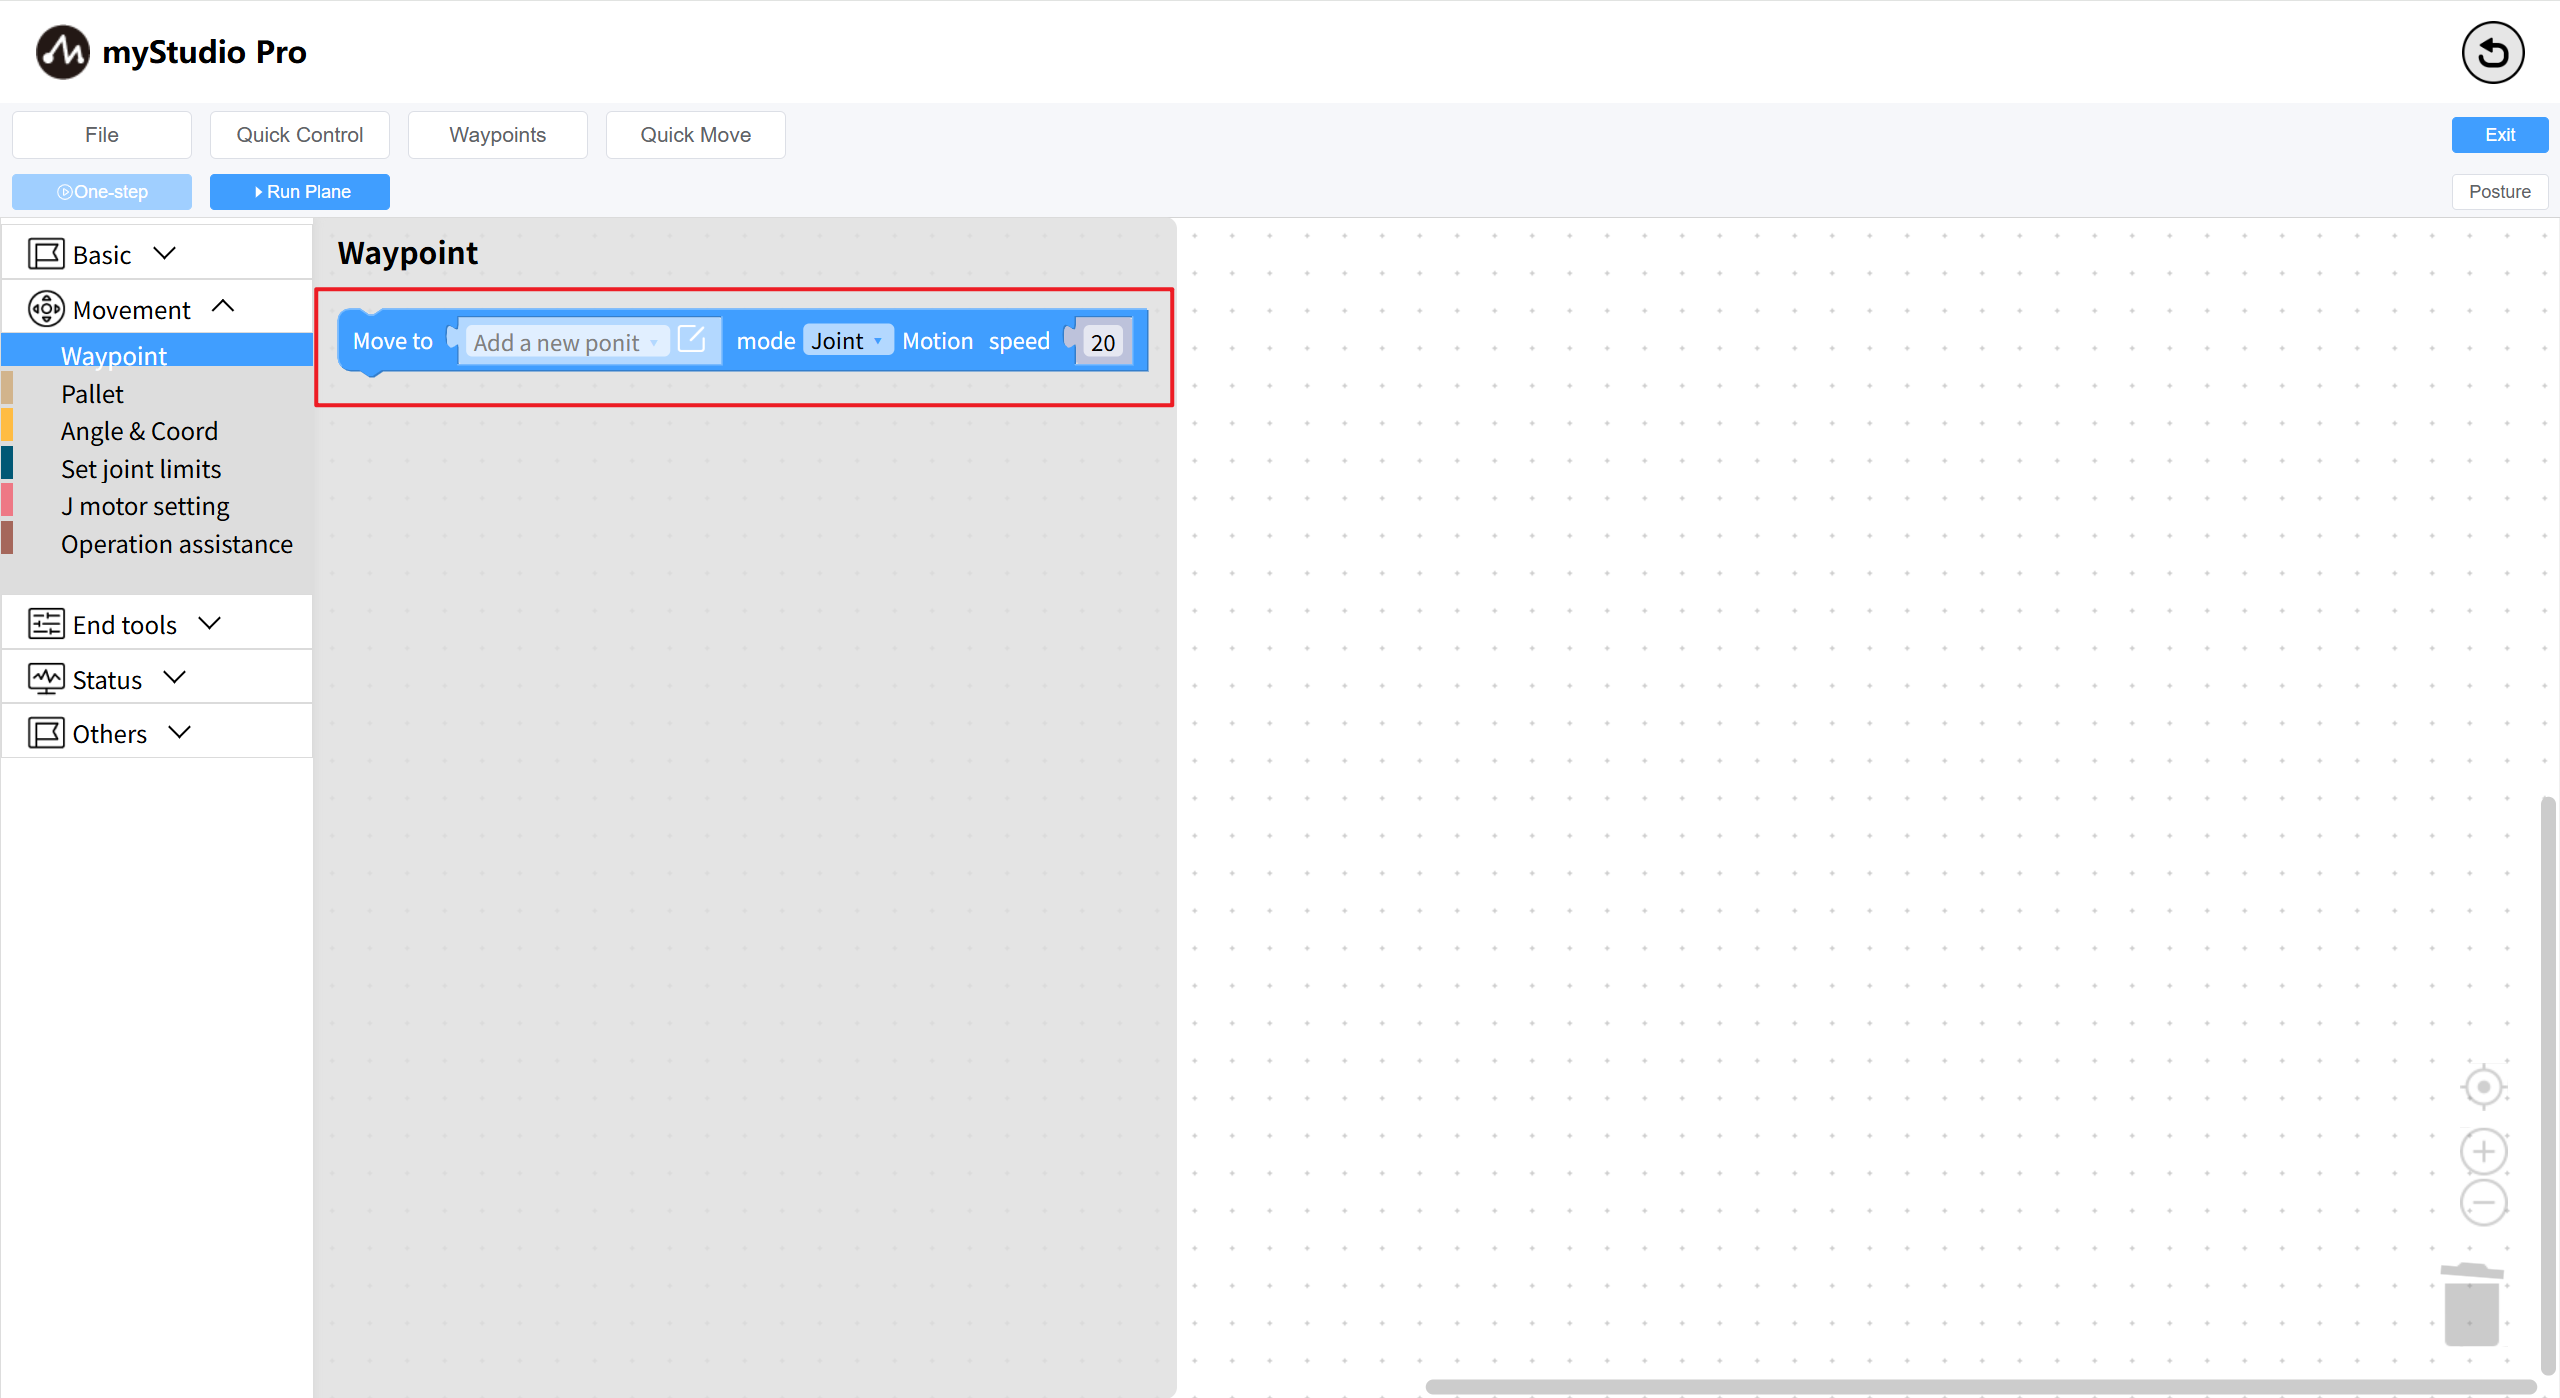Click the horizontal scrollbar at bottom
Screen dimensions: 2560x1398
point(1980,1386)
